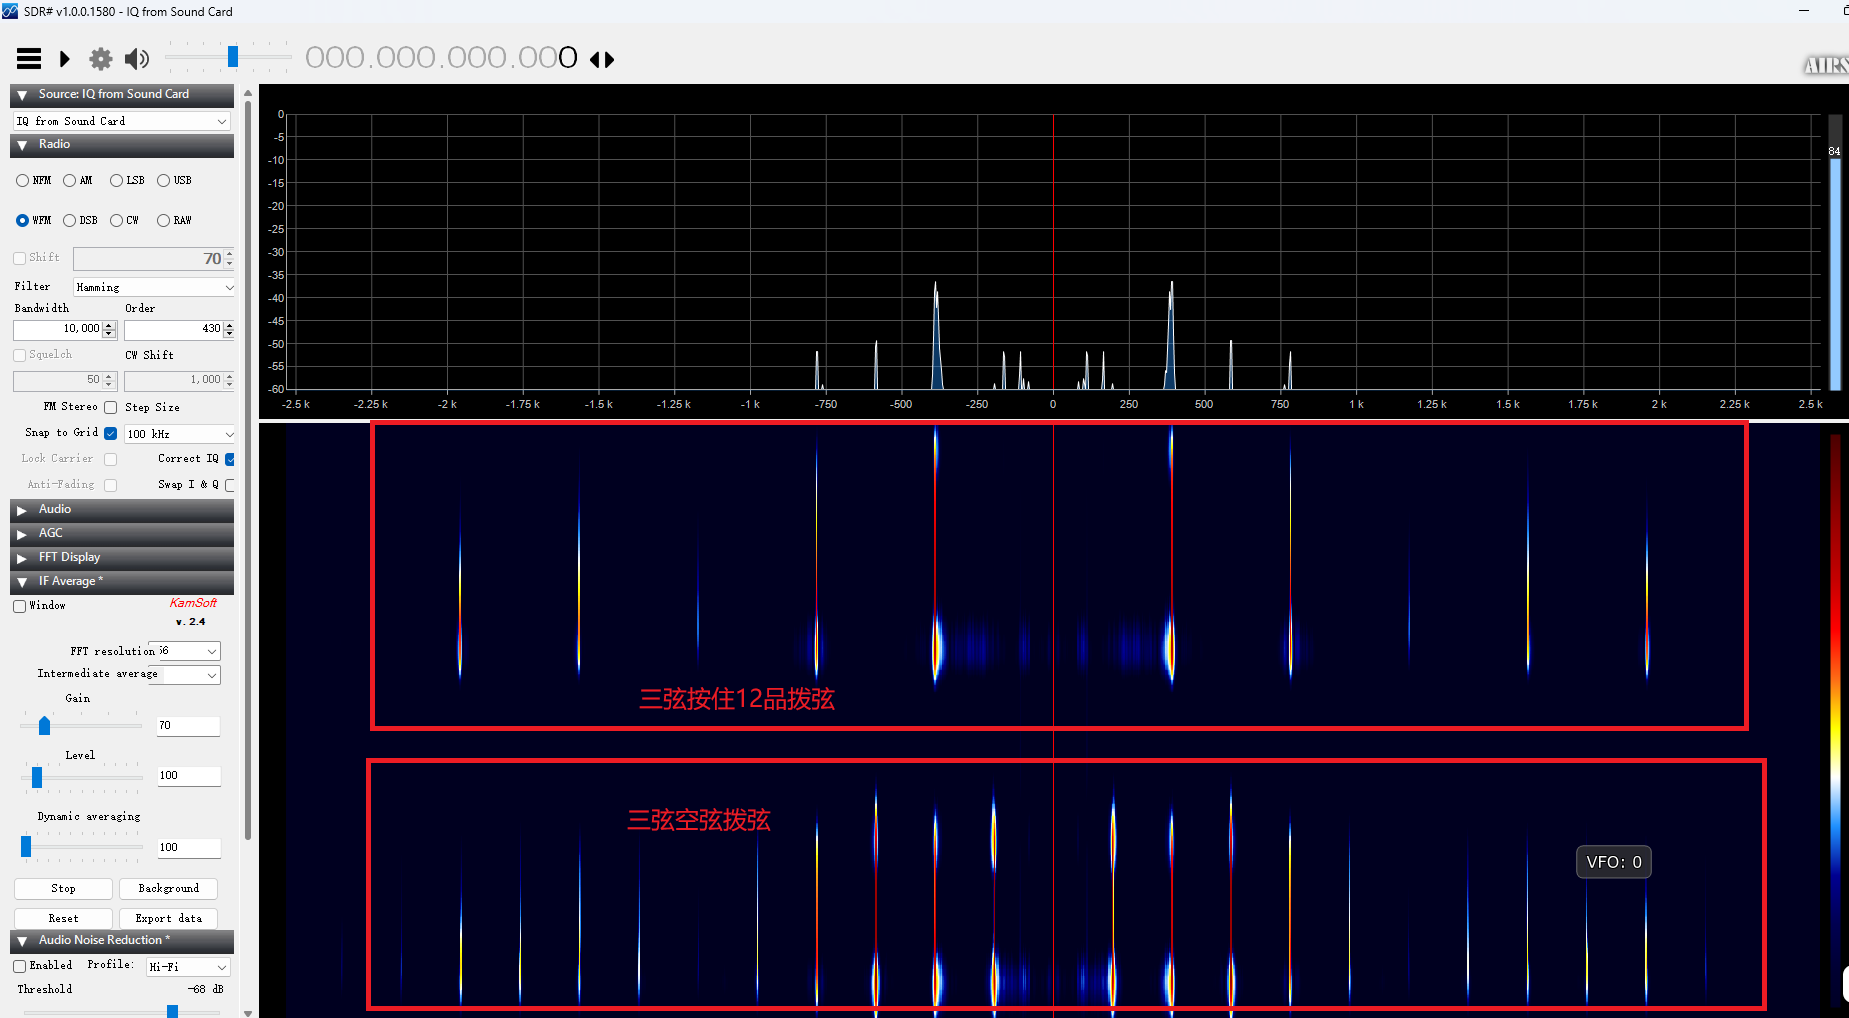This screenshot has height=1018, width=1849.
Task: Enable the Audio Noise Reduction checkbox
Action: pyautogui.click(x=20, y=966)
